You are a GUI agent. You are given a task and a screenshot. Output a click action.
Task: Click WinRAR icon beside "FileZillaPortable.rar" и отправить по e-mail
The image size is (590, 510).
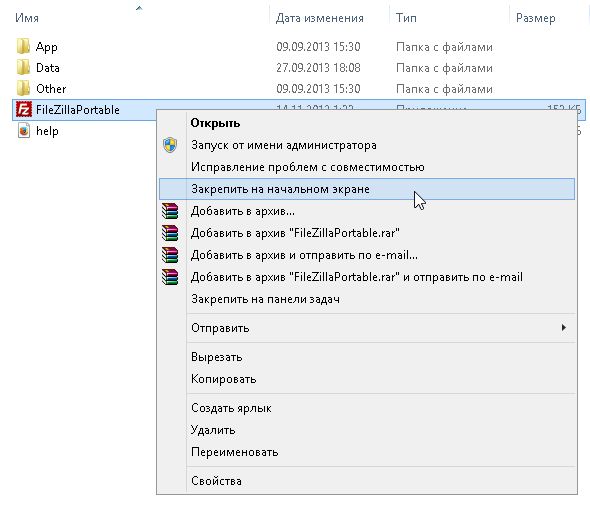pos(170,277)
